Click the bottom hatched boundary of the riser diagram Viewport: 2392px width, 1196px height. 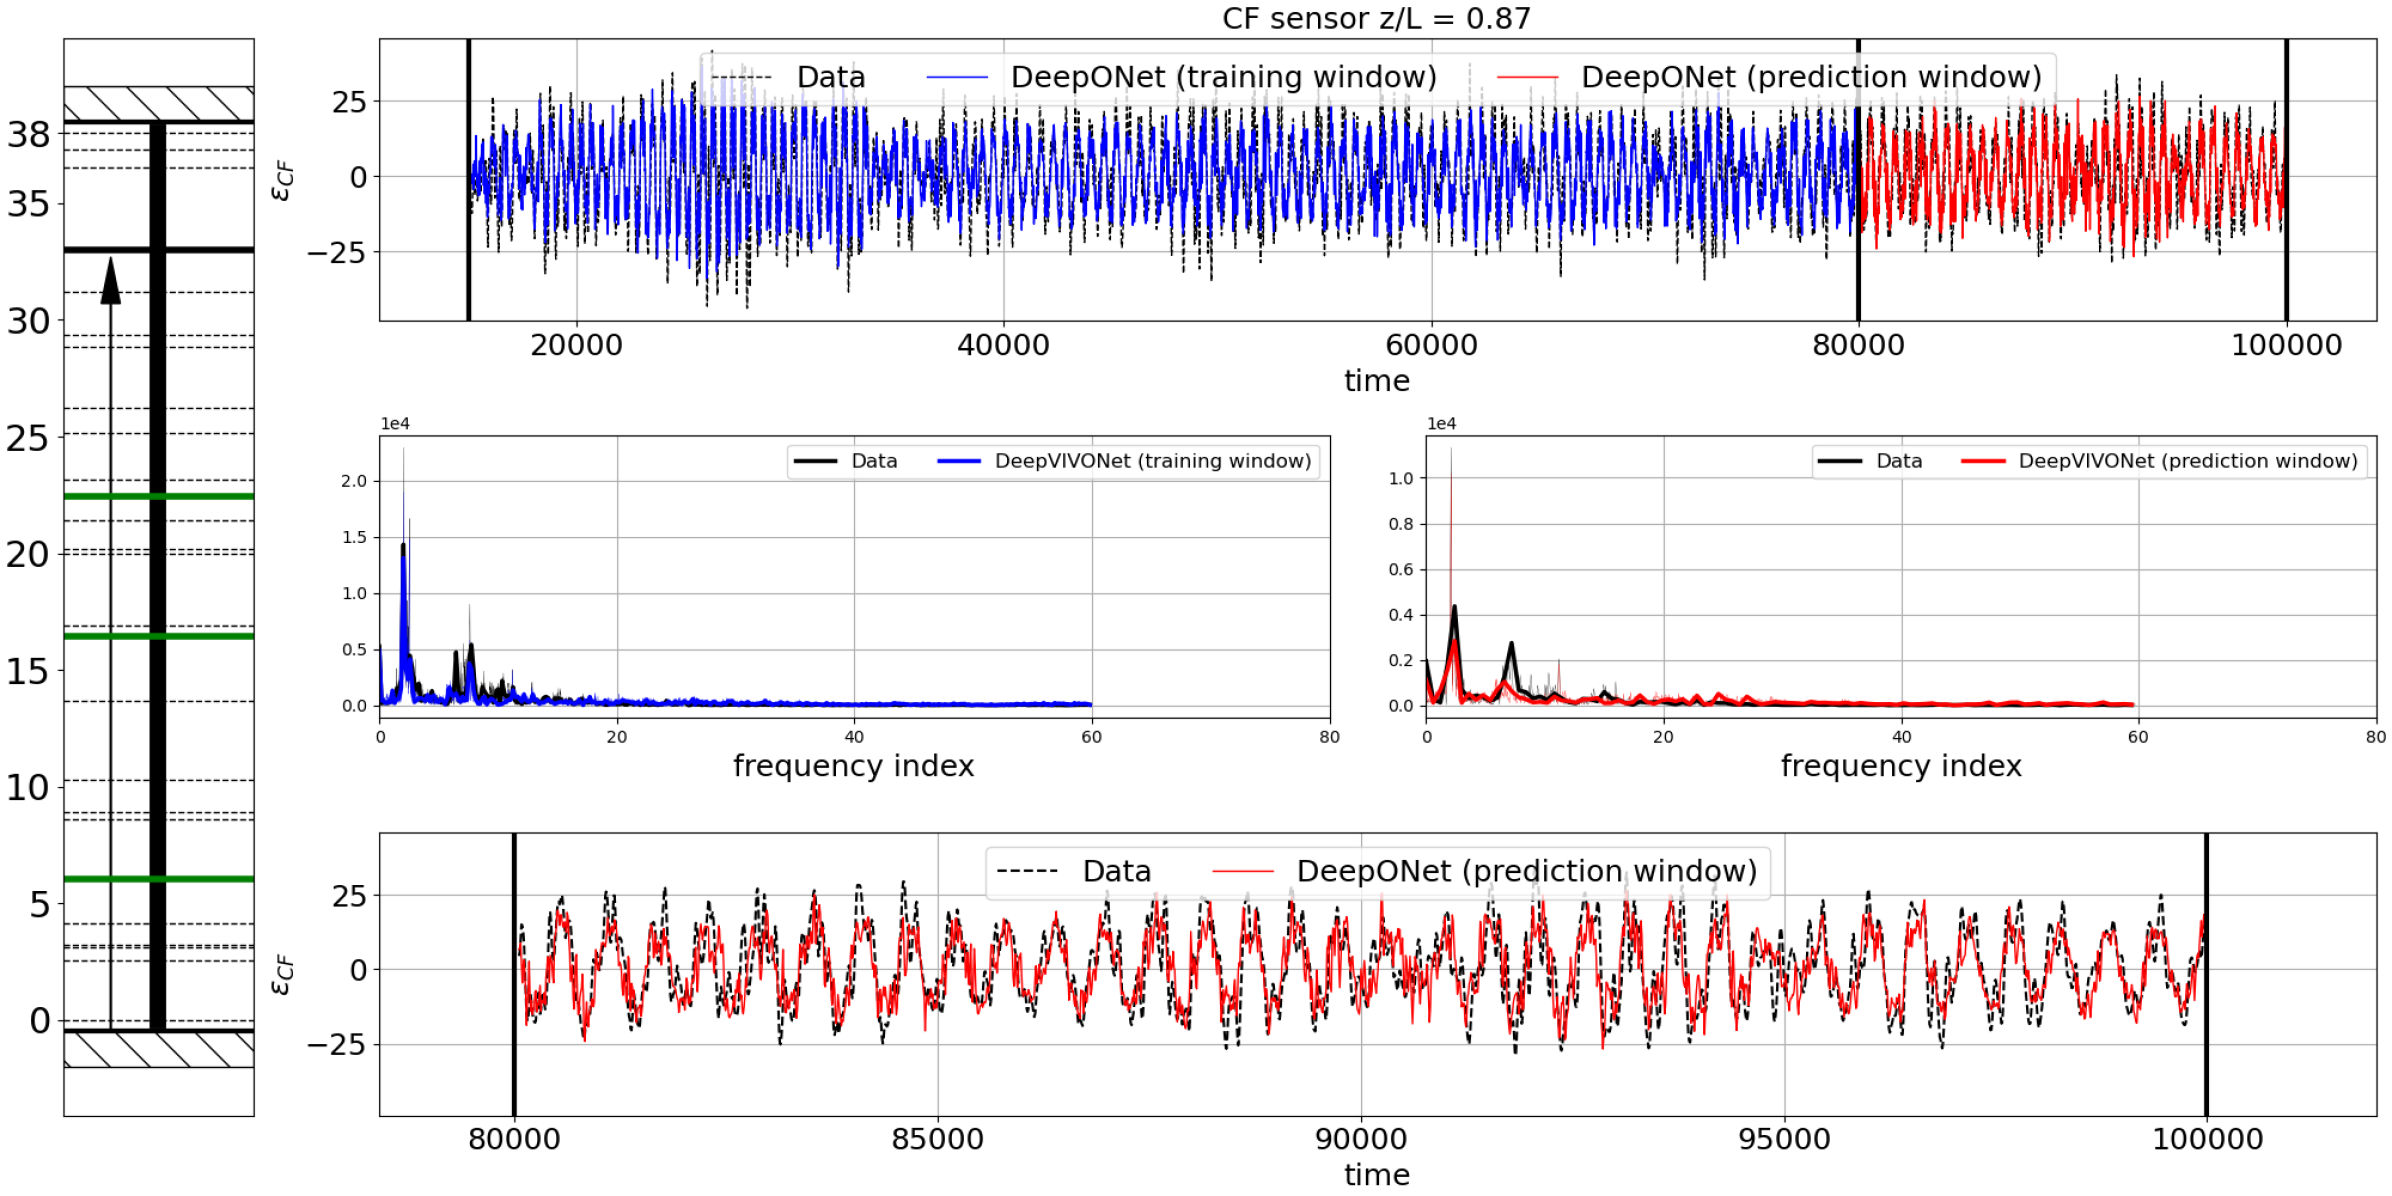159,1049
